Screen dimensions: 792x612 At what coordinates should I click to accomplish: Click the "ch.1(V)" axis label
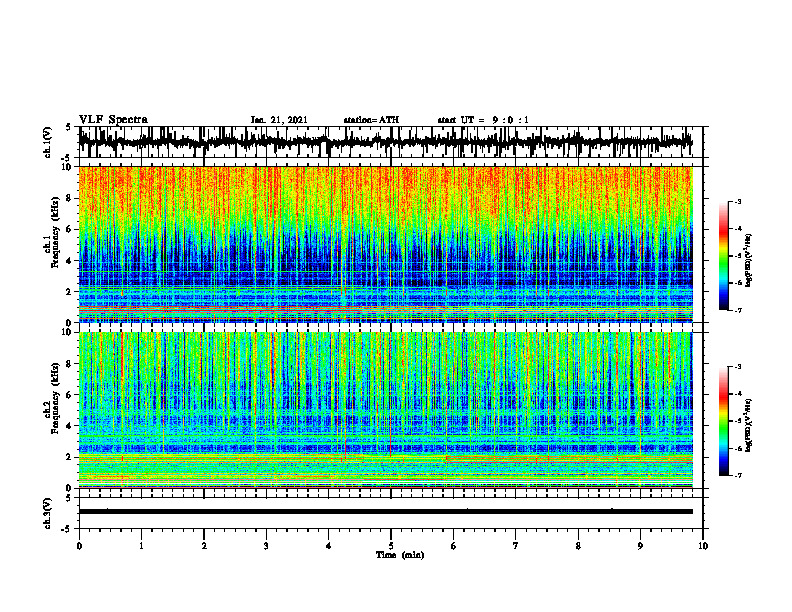click(48, 142)
